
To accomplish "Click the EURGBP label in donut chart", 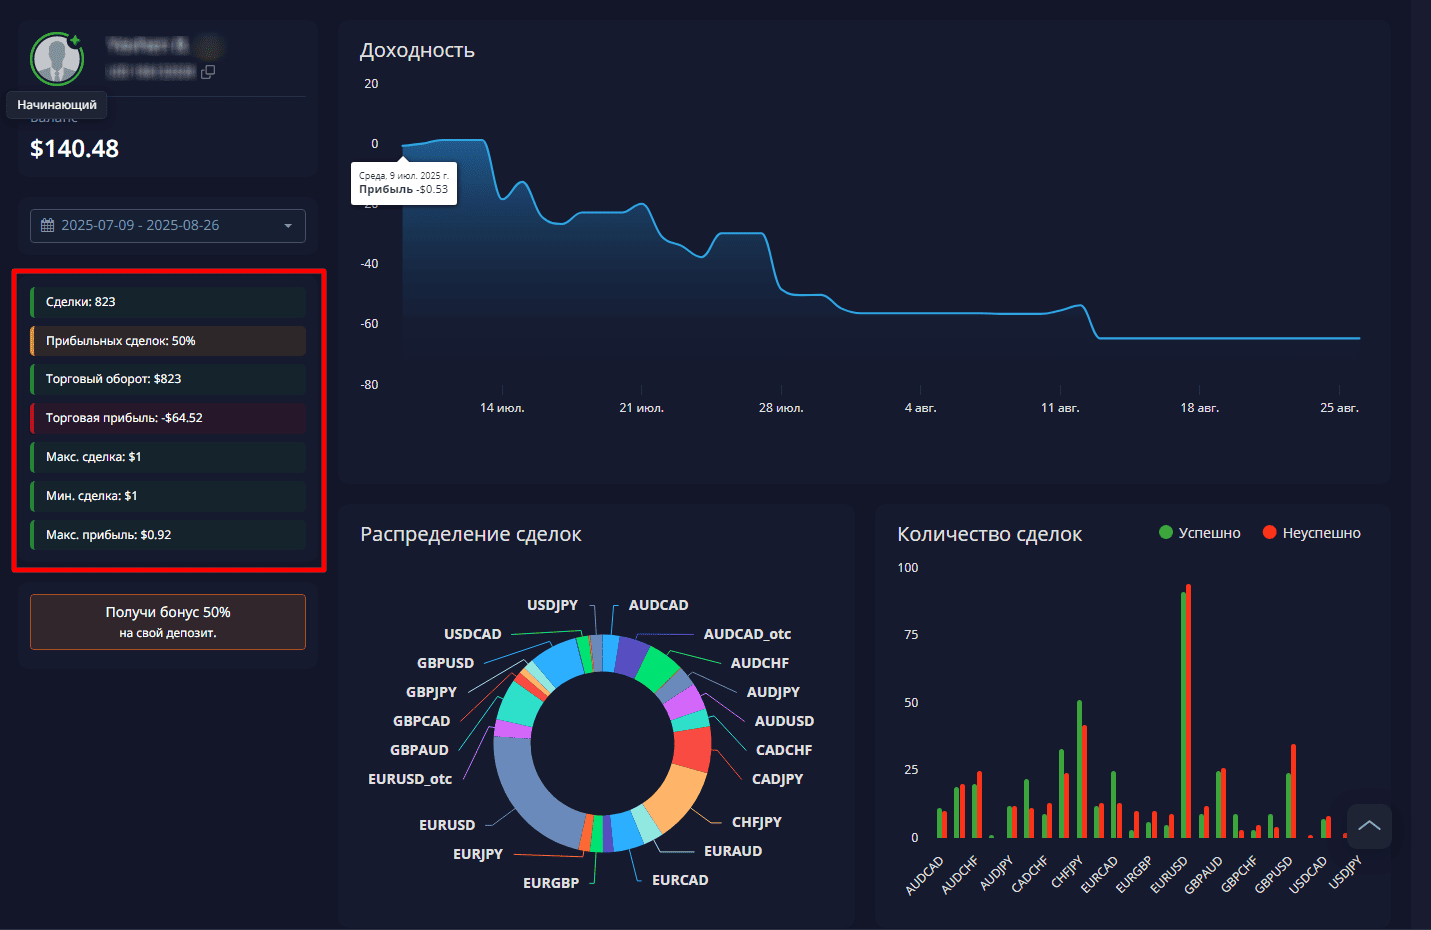I will [551, 883].
